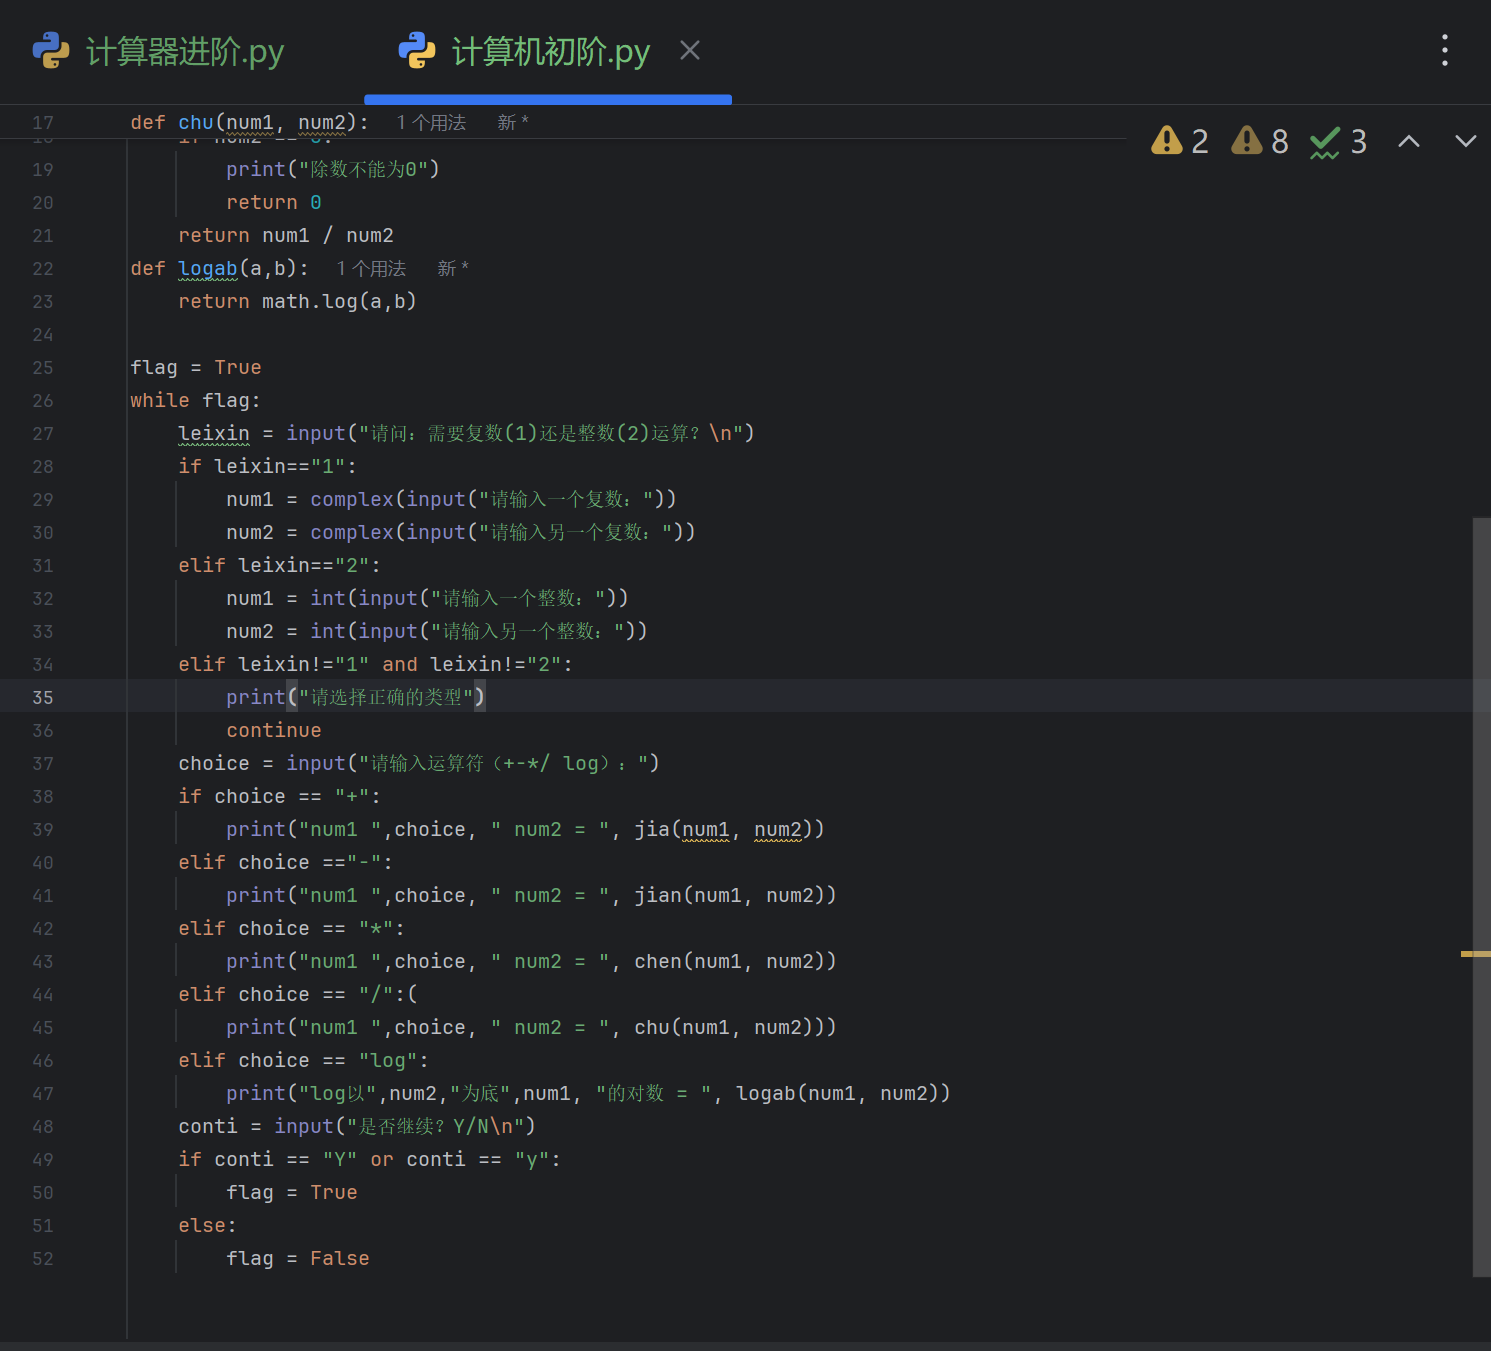Image resolution: width=1491 pixels, height=1351 pixels.
Task: Click print("除数不能为0") on line 19
Action: (x=333, y=169)
